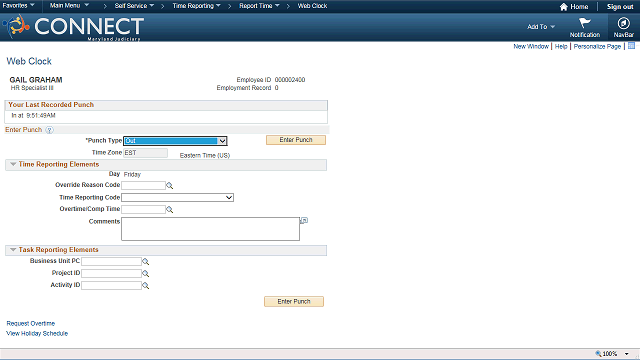Viewport: 640px width, 360px height.
Task: Open New Window link
Action: pos(531,47)
